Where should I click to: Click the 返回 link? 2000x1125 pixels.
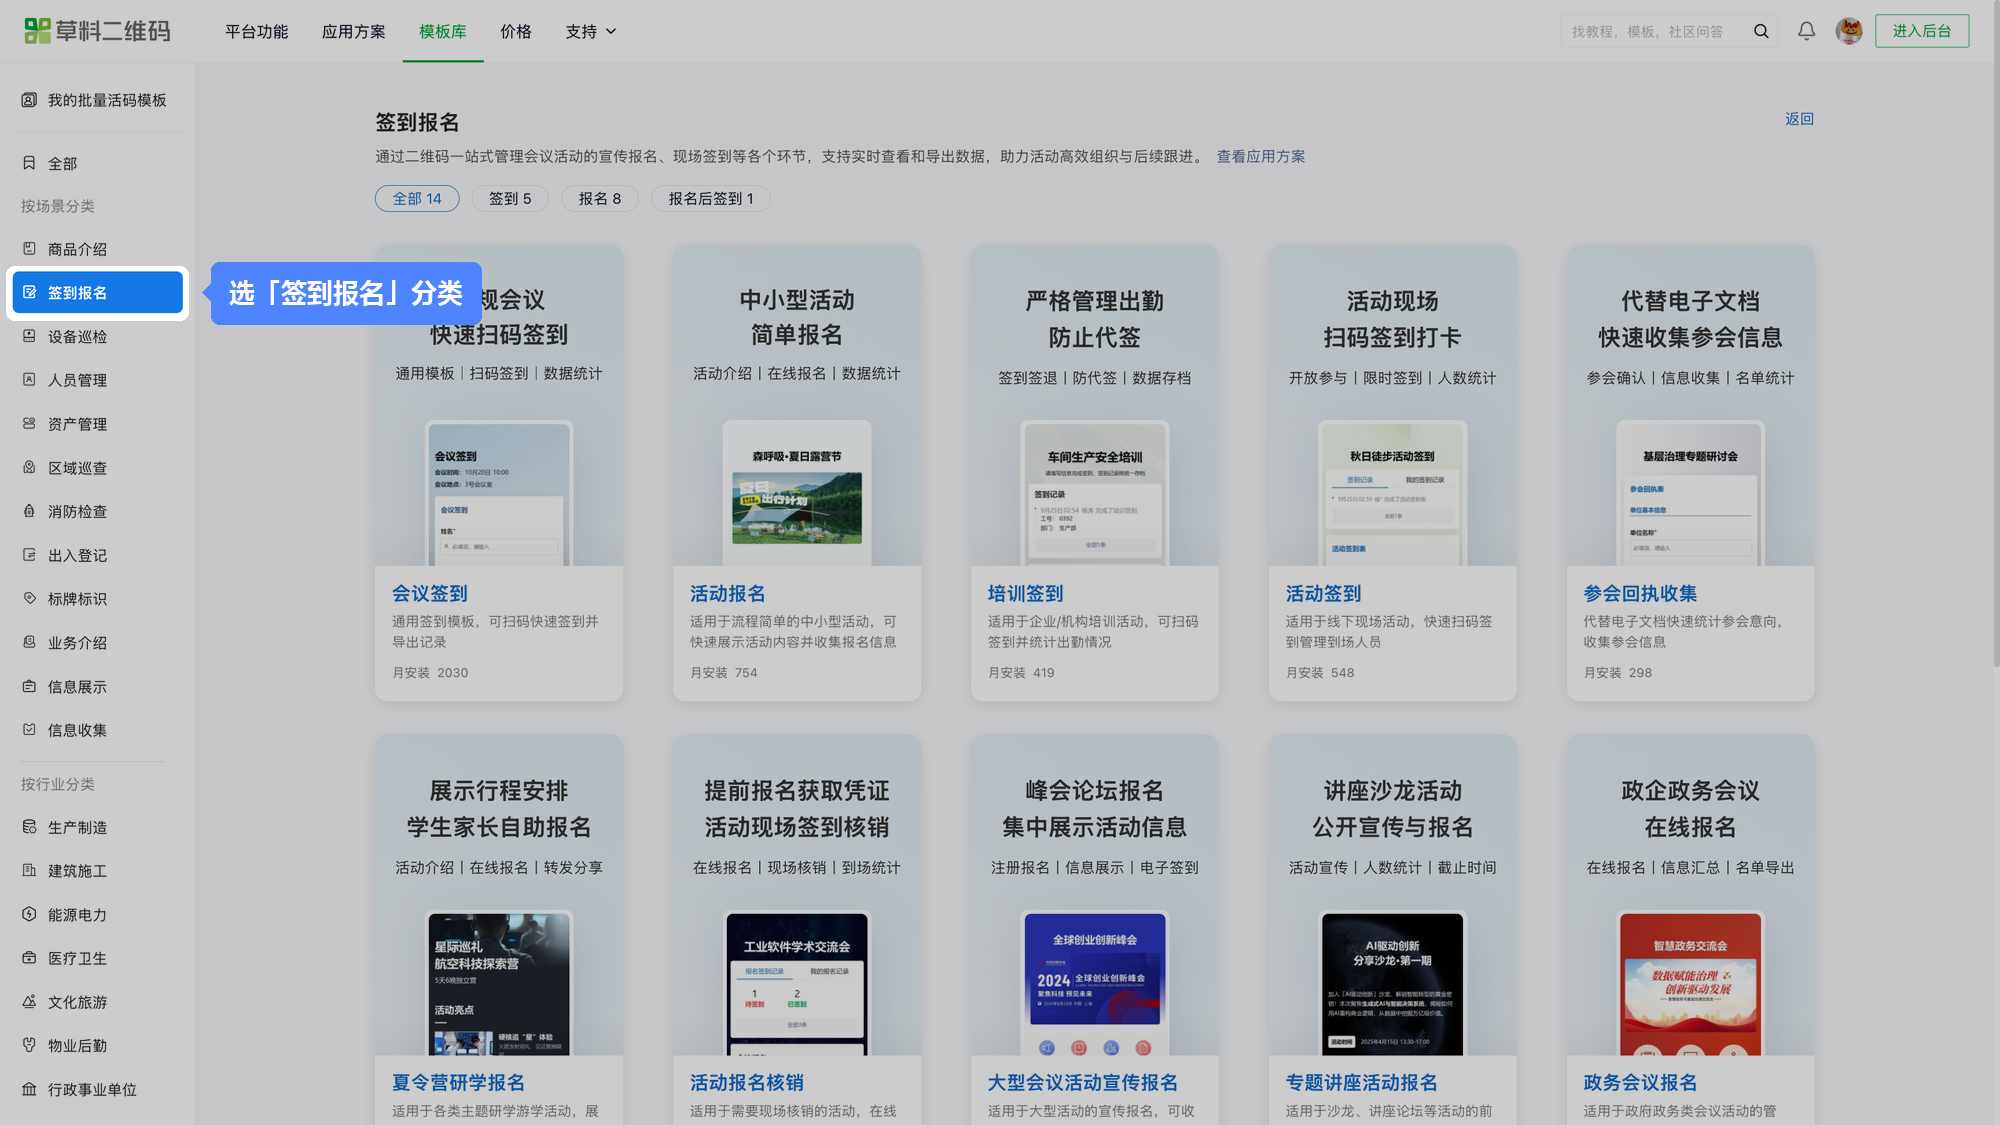click(x=1799, y=119)
